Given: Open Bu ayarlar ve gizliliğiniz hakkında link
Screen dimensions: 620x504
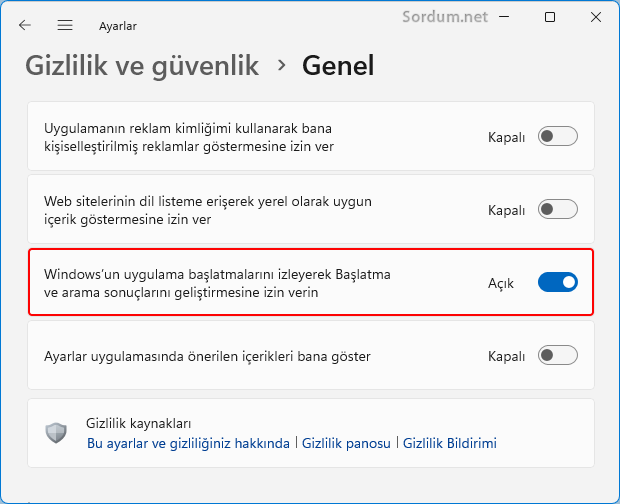Looking at the screenshot, I should [x=188, y=443].
